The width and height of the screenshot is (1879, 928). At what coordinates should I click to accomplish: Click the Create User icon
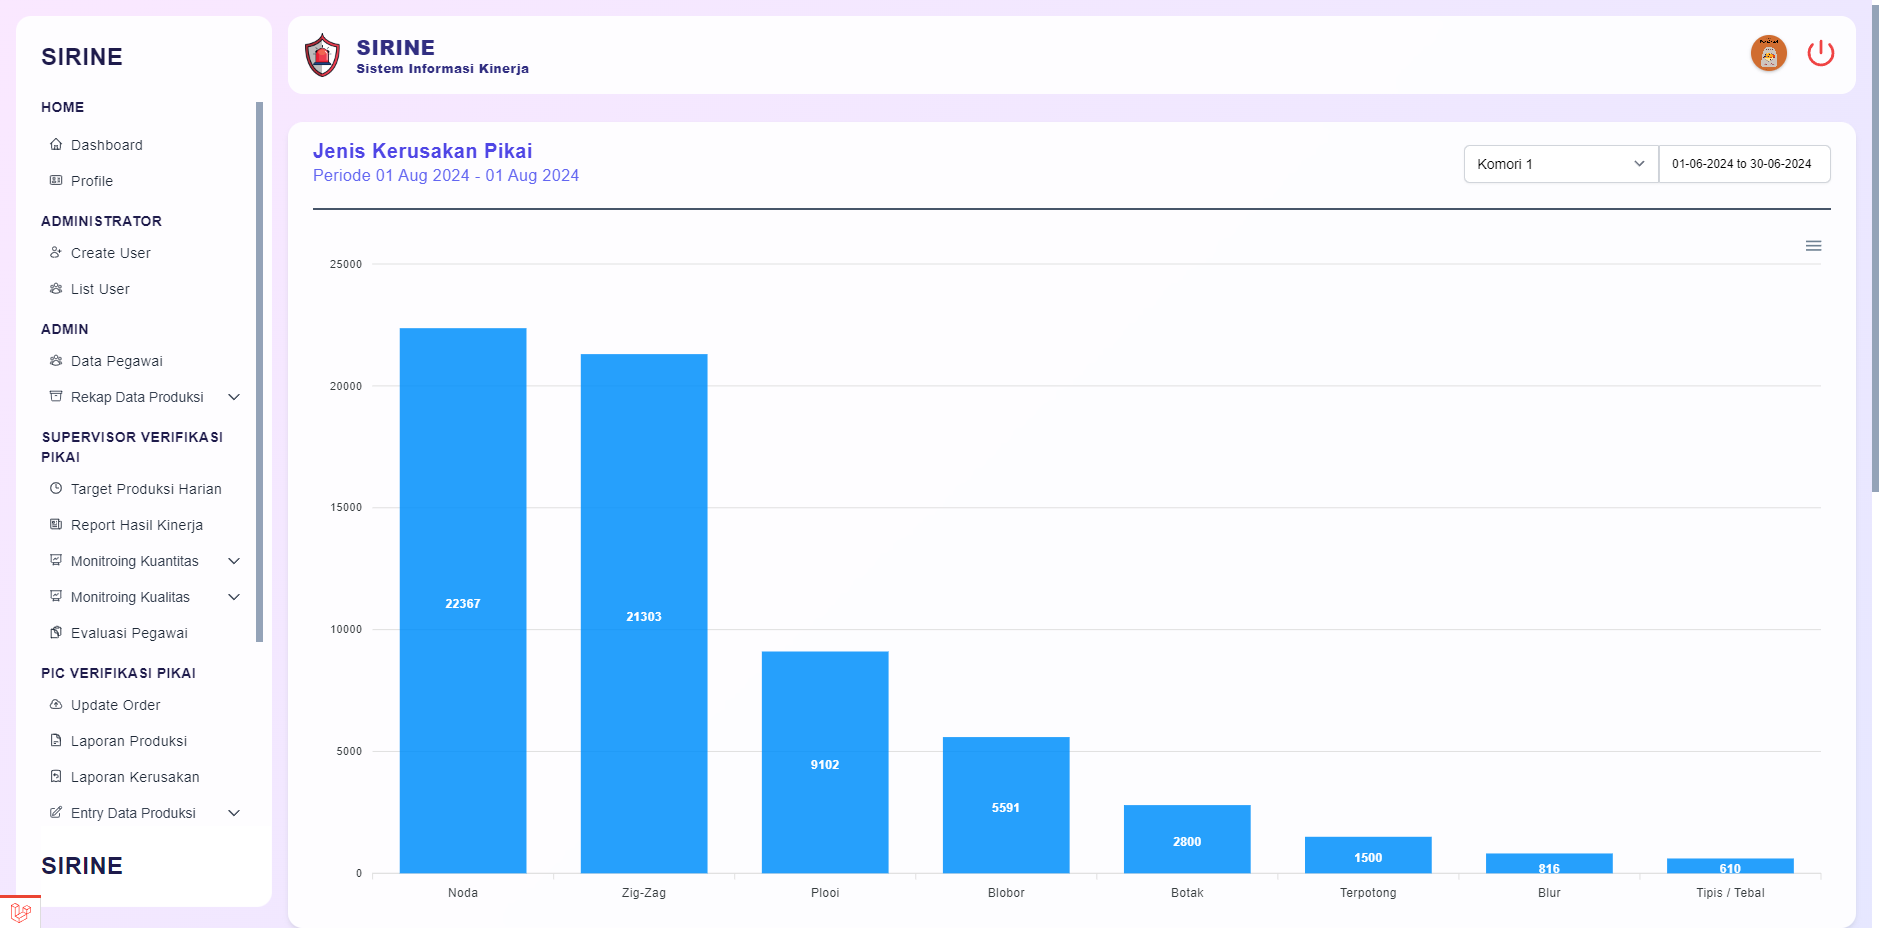[56, 253]
